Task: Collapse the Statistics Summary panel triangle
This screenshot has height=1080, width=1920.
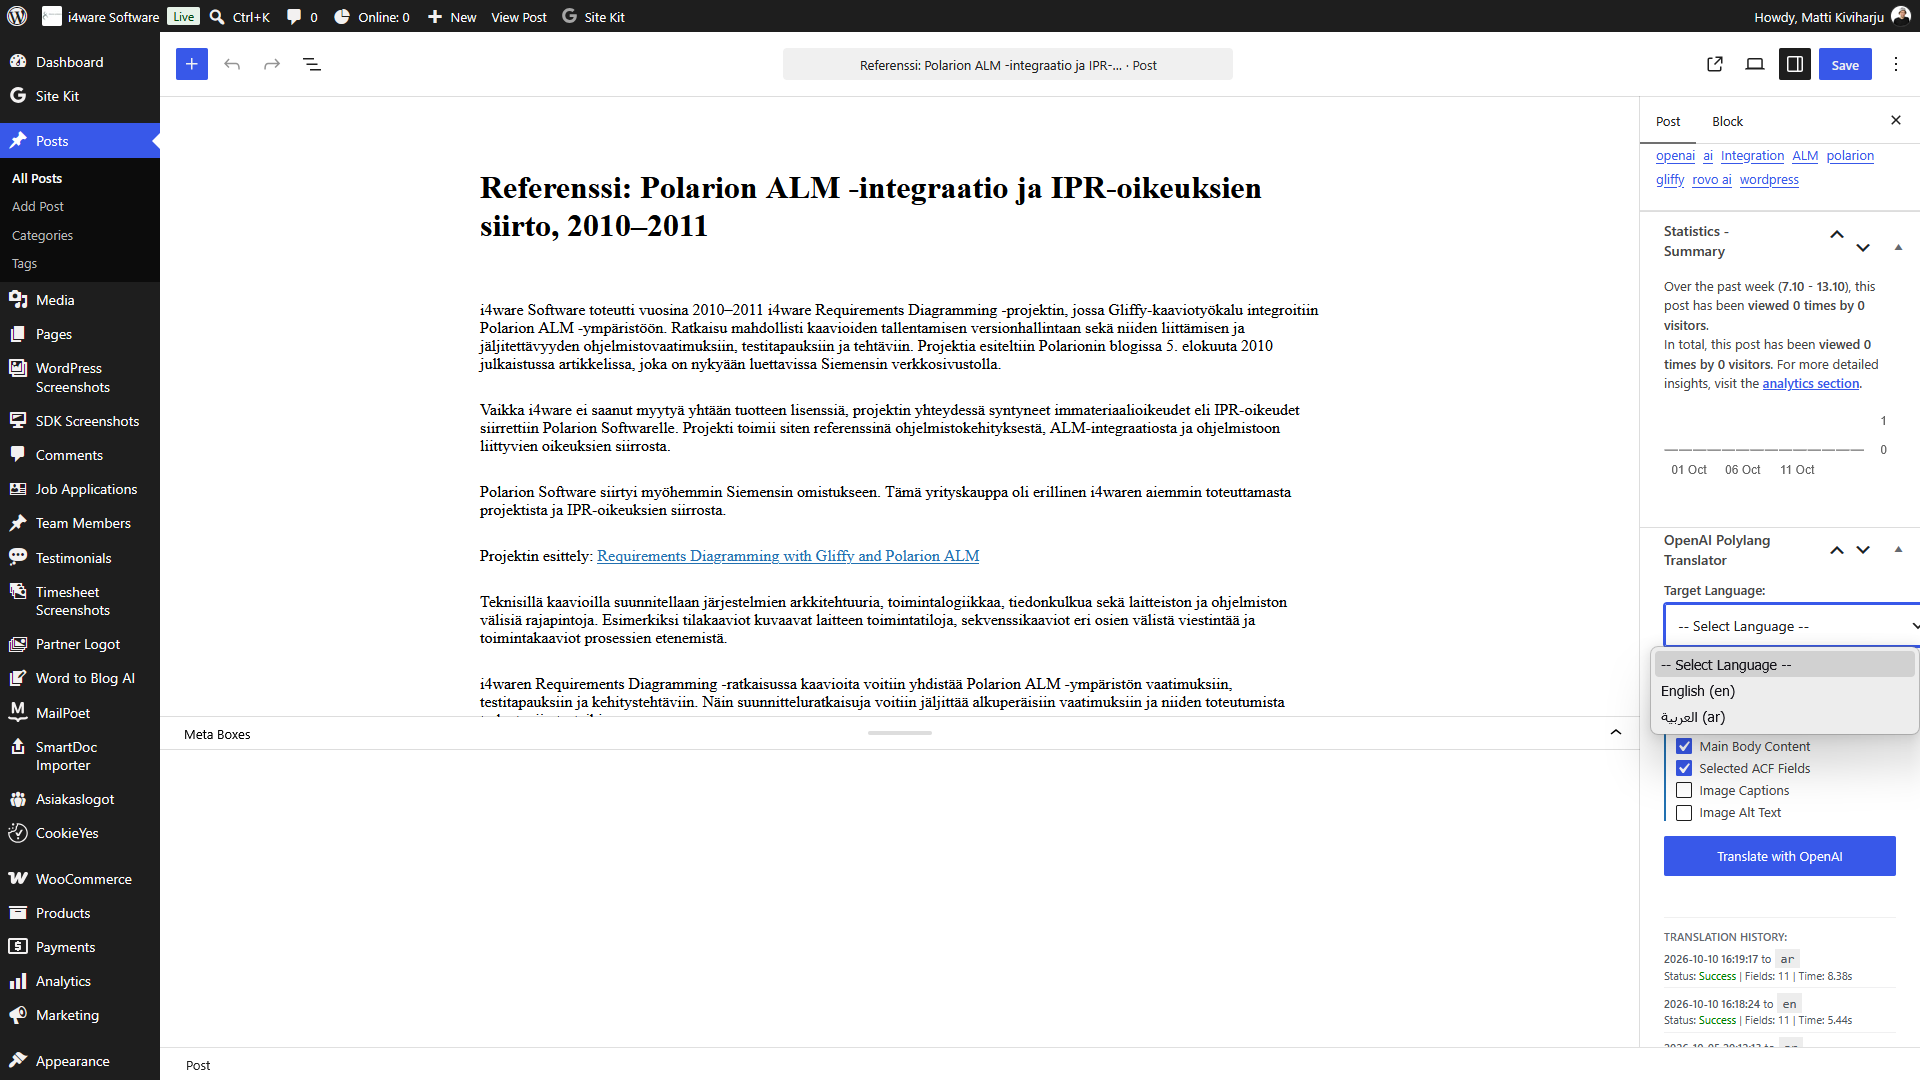Action: (1898, 247)
